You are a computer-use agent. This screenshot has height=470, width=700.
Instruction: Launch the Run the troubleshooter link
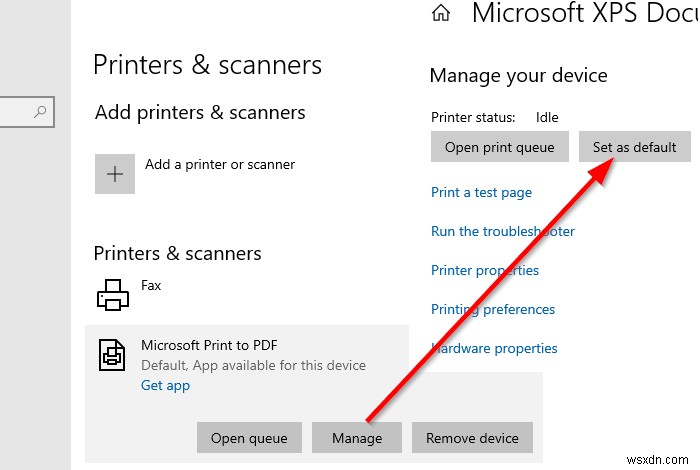[502, 231]
